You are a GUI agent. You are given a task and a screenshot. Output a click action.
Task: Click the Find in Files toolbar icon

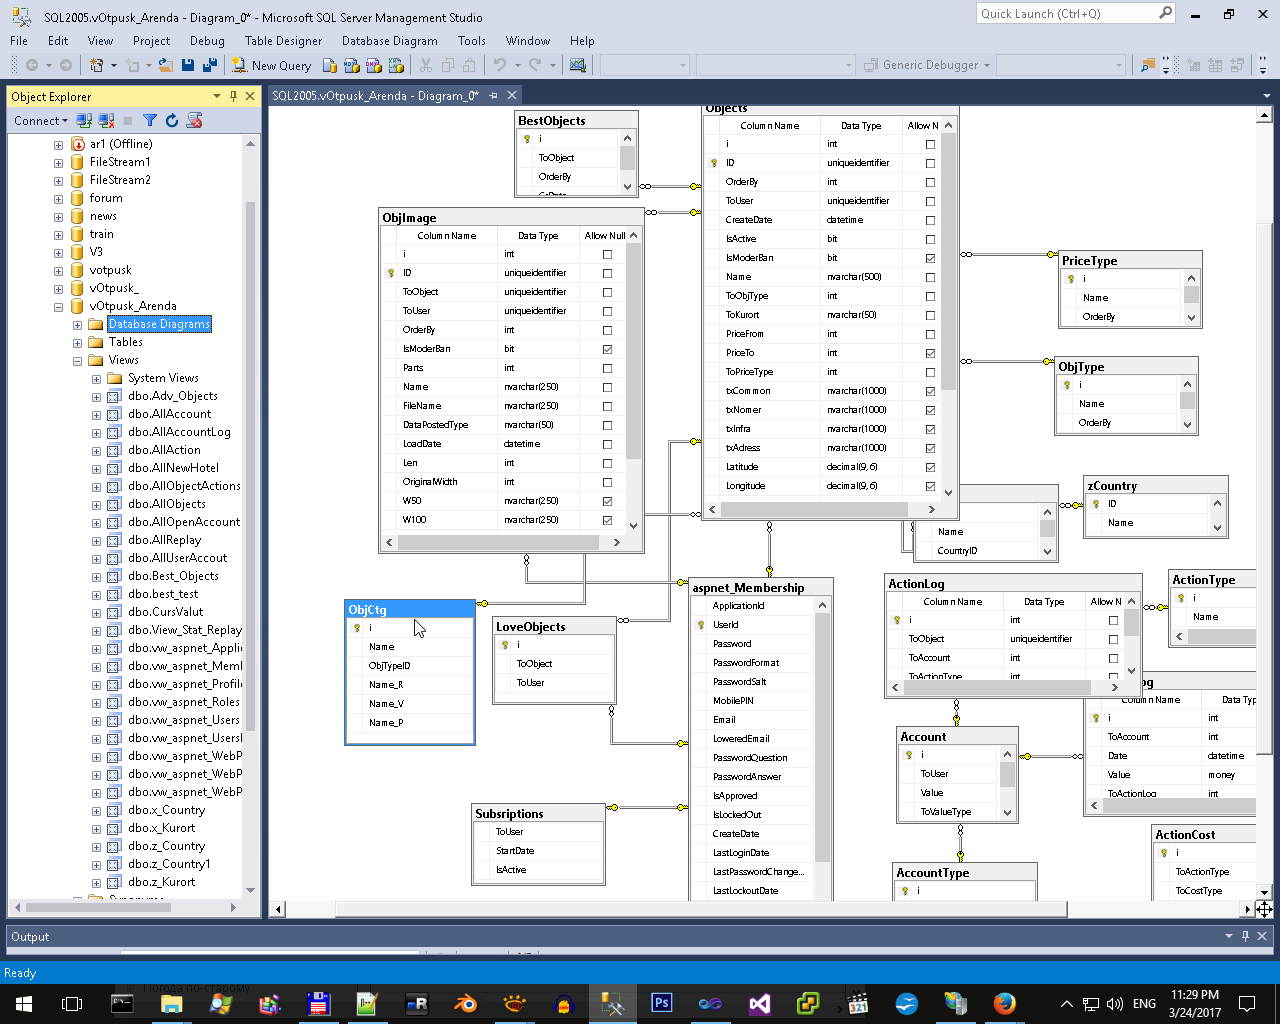click(1148, 65)
